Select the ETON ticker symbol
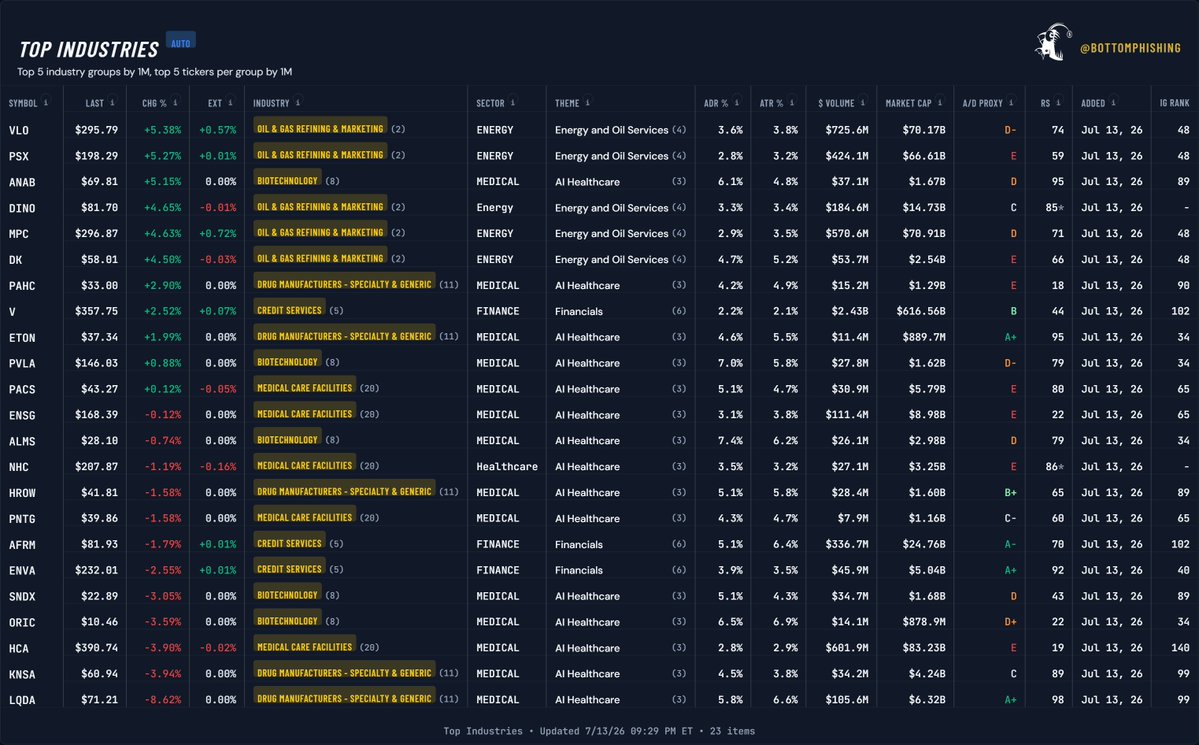 22,337
